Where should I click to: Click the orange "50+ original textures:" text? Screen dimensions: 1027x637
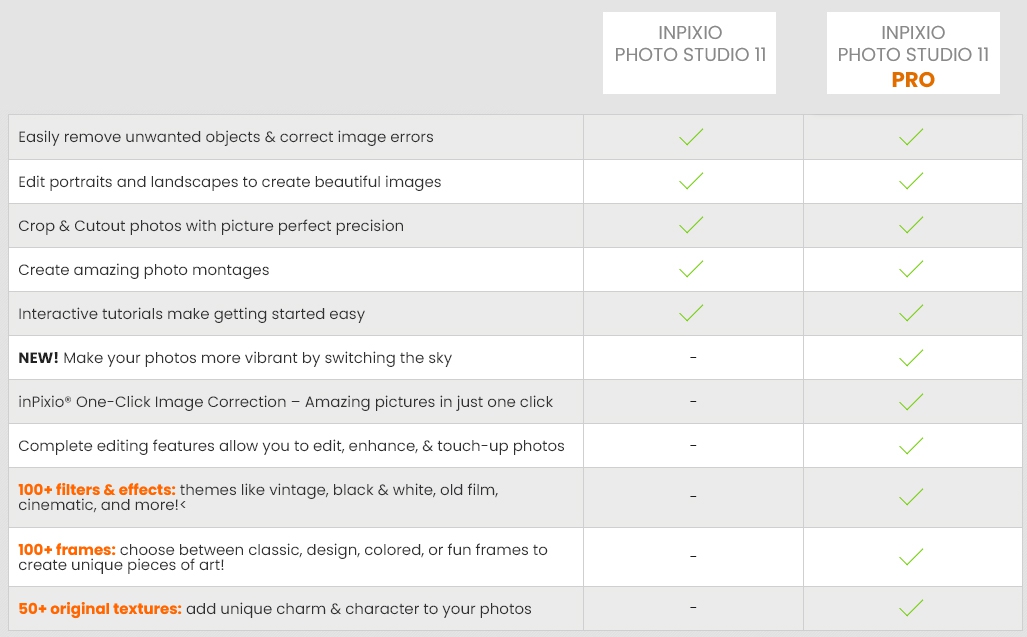coord(100,609)
